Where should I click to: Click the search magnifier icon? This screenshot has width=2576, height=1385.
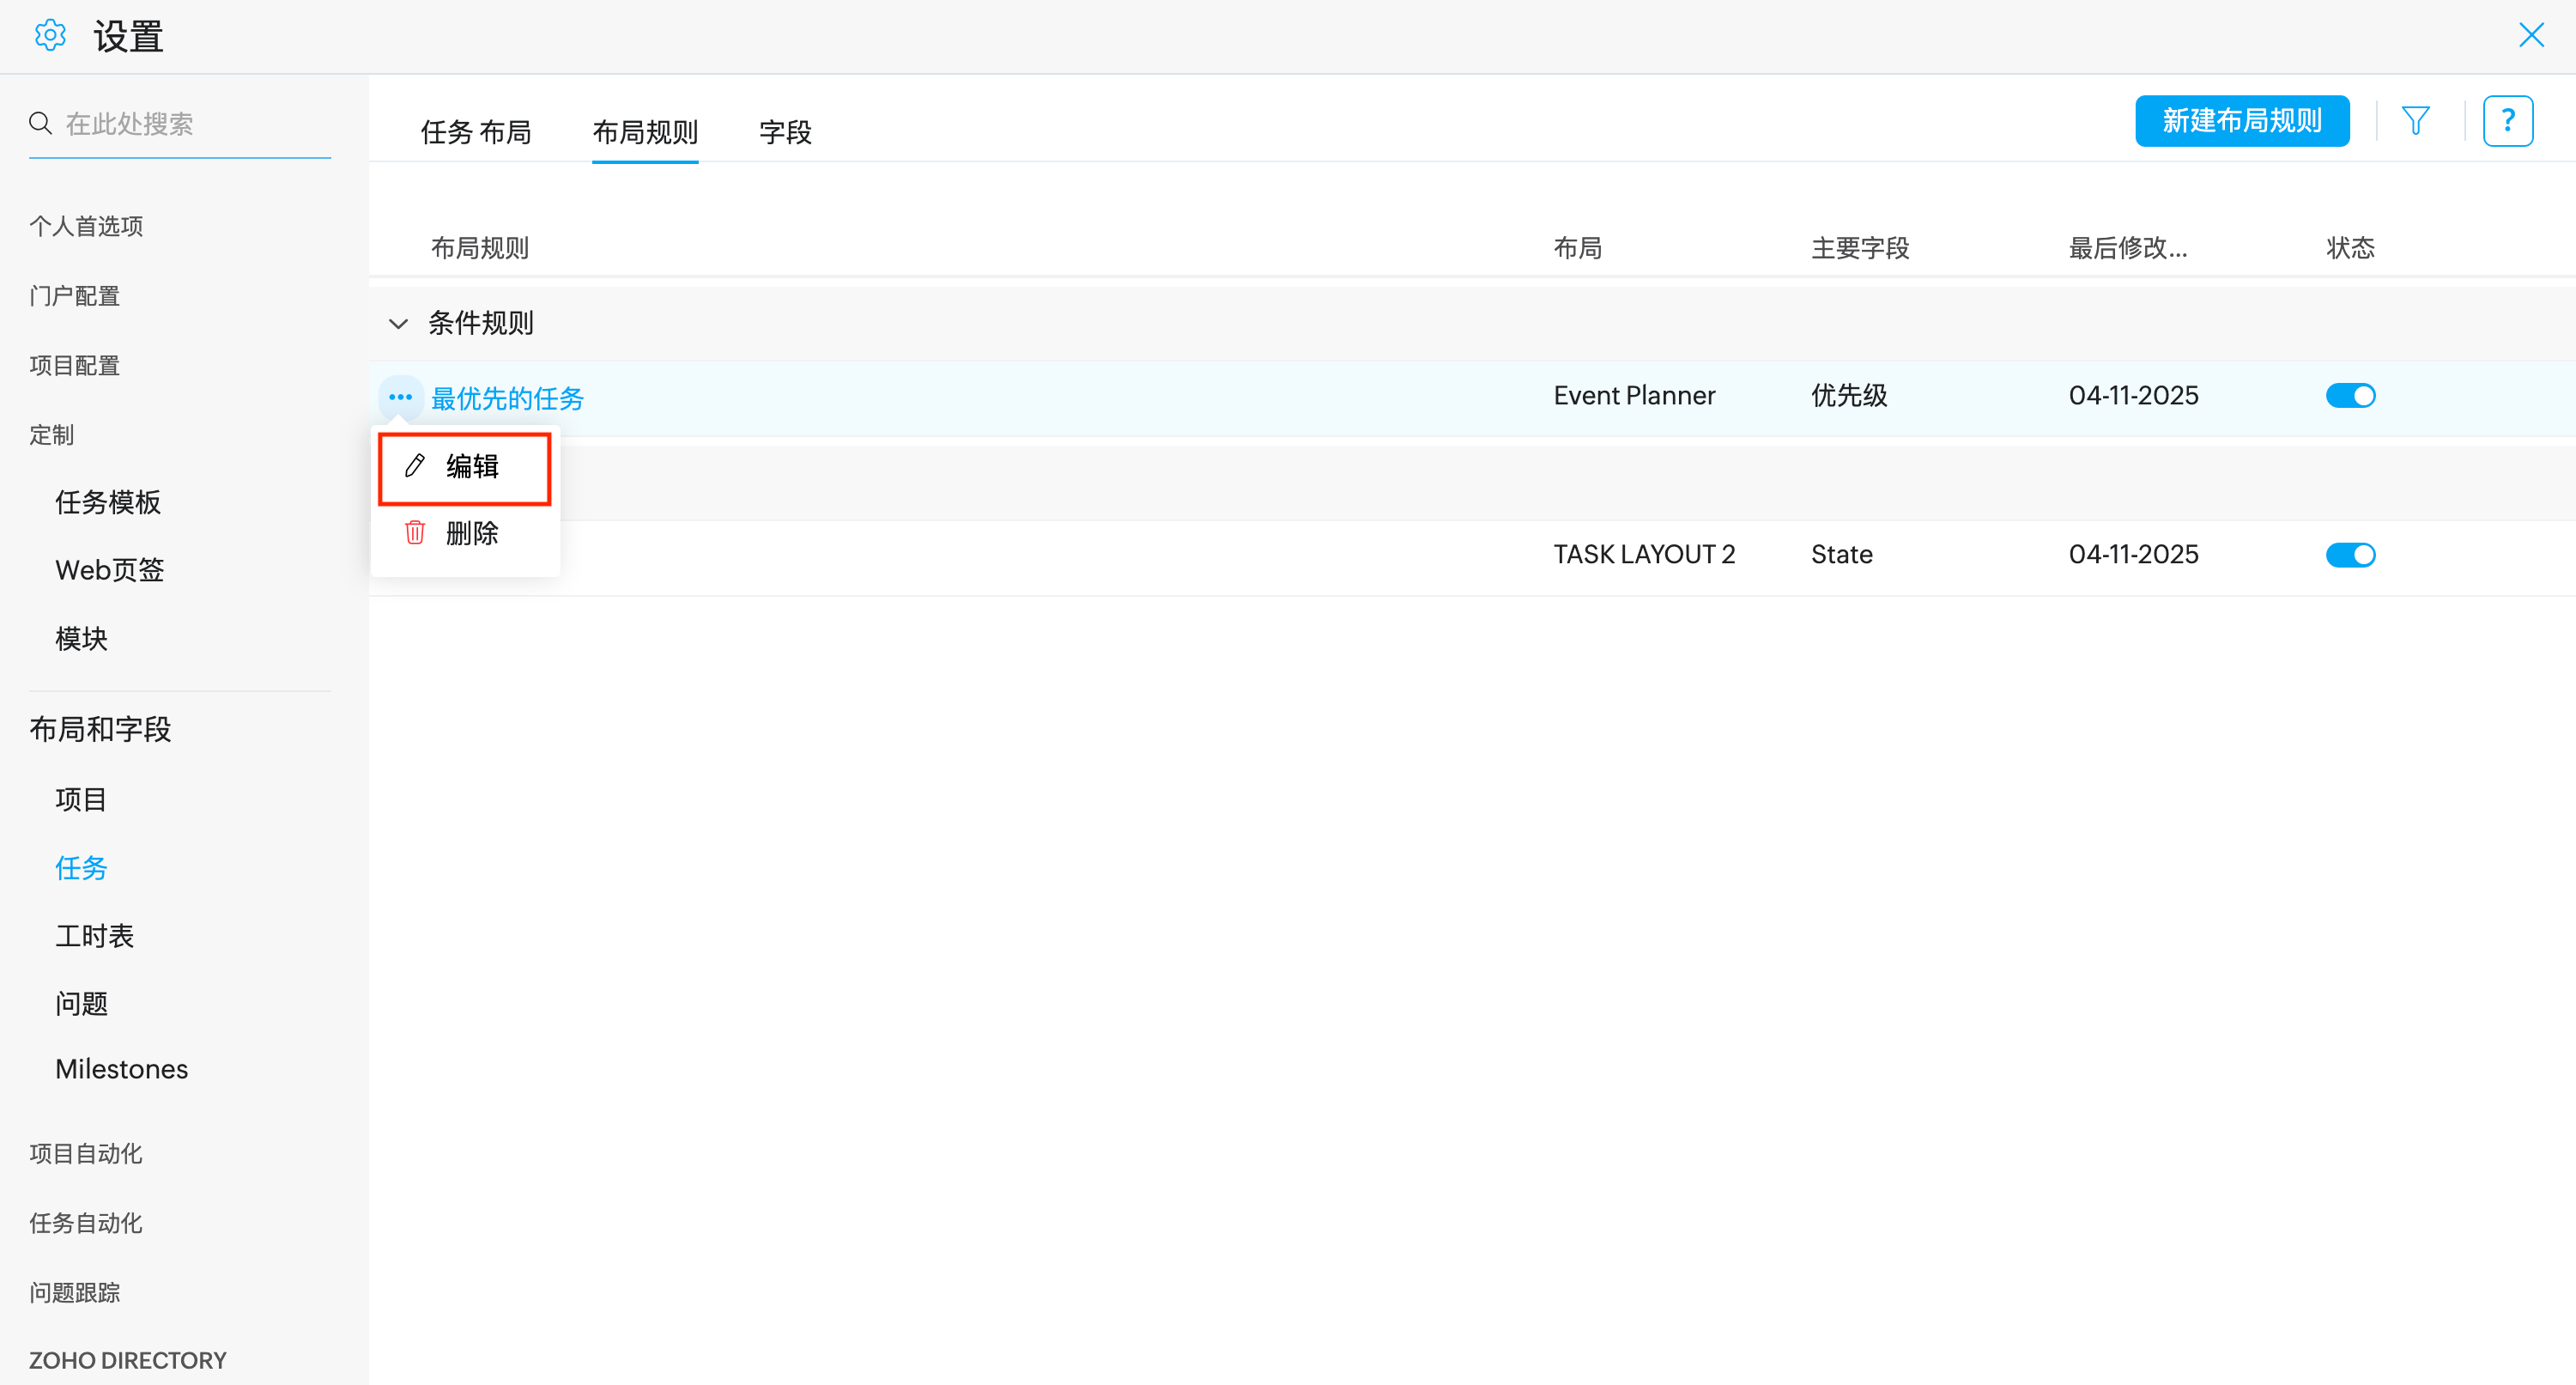(40, 123)
